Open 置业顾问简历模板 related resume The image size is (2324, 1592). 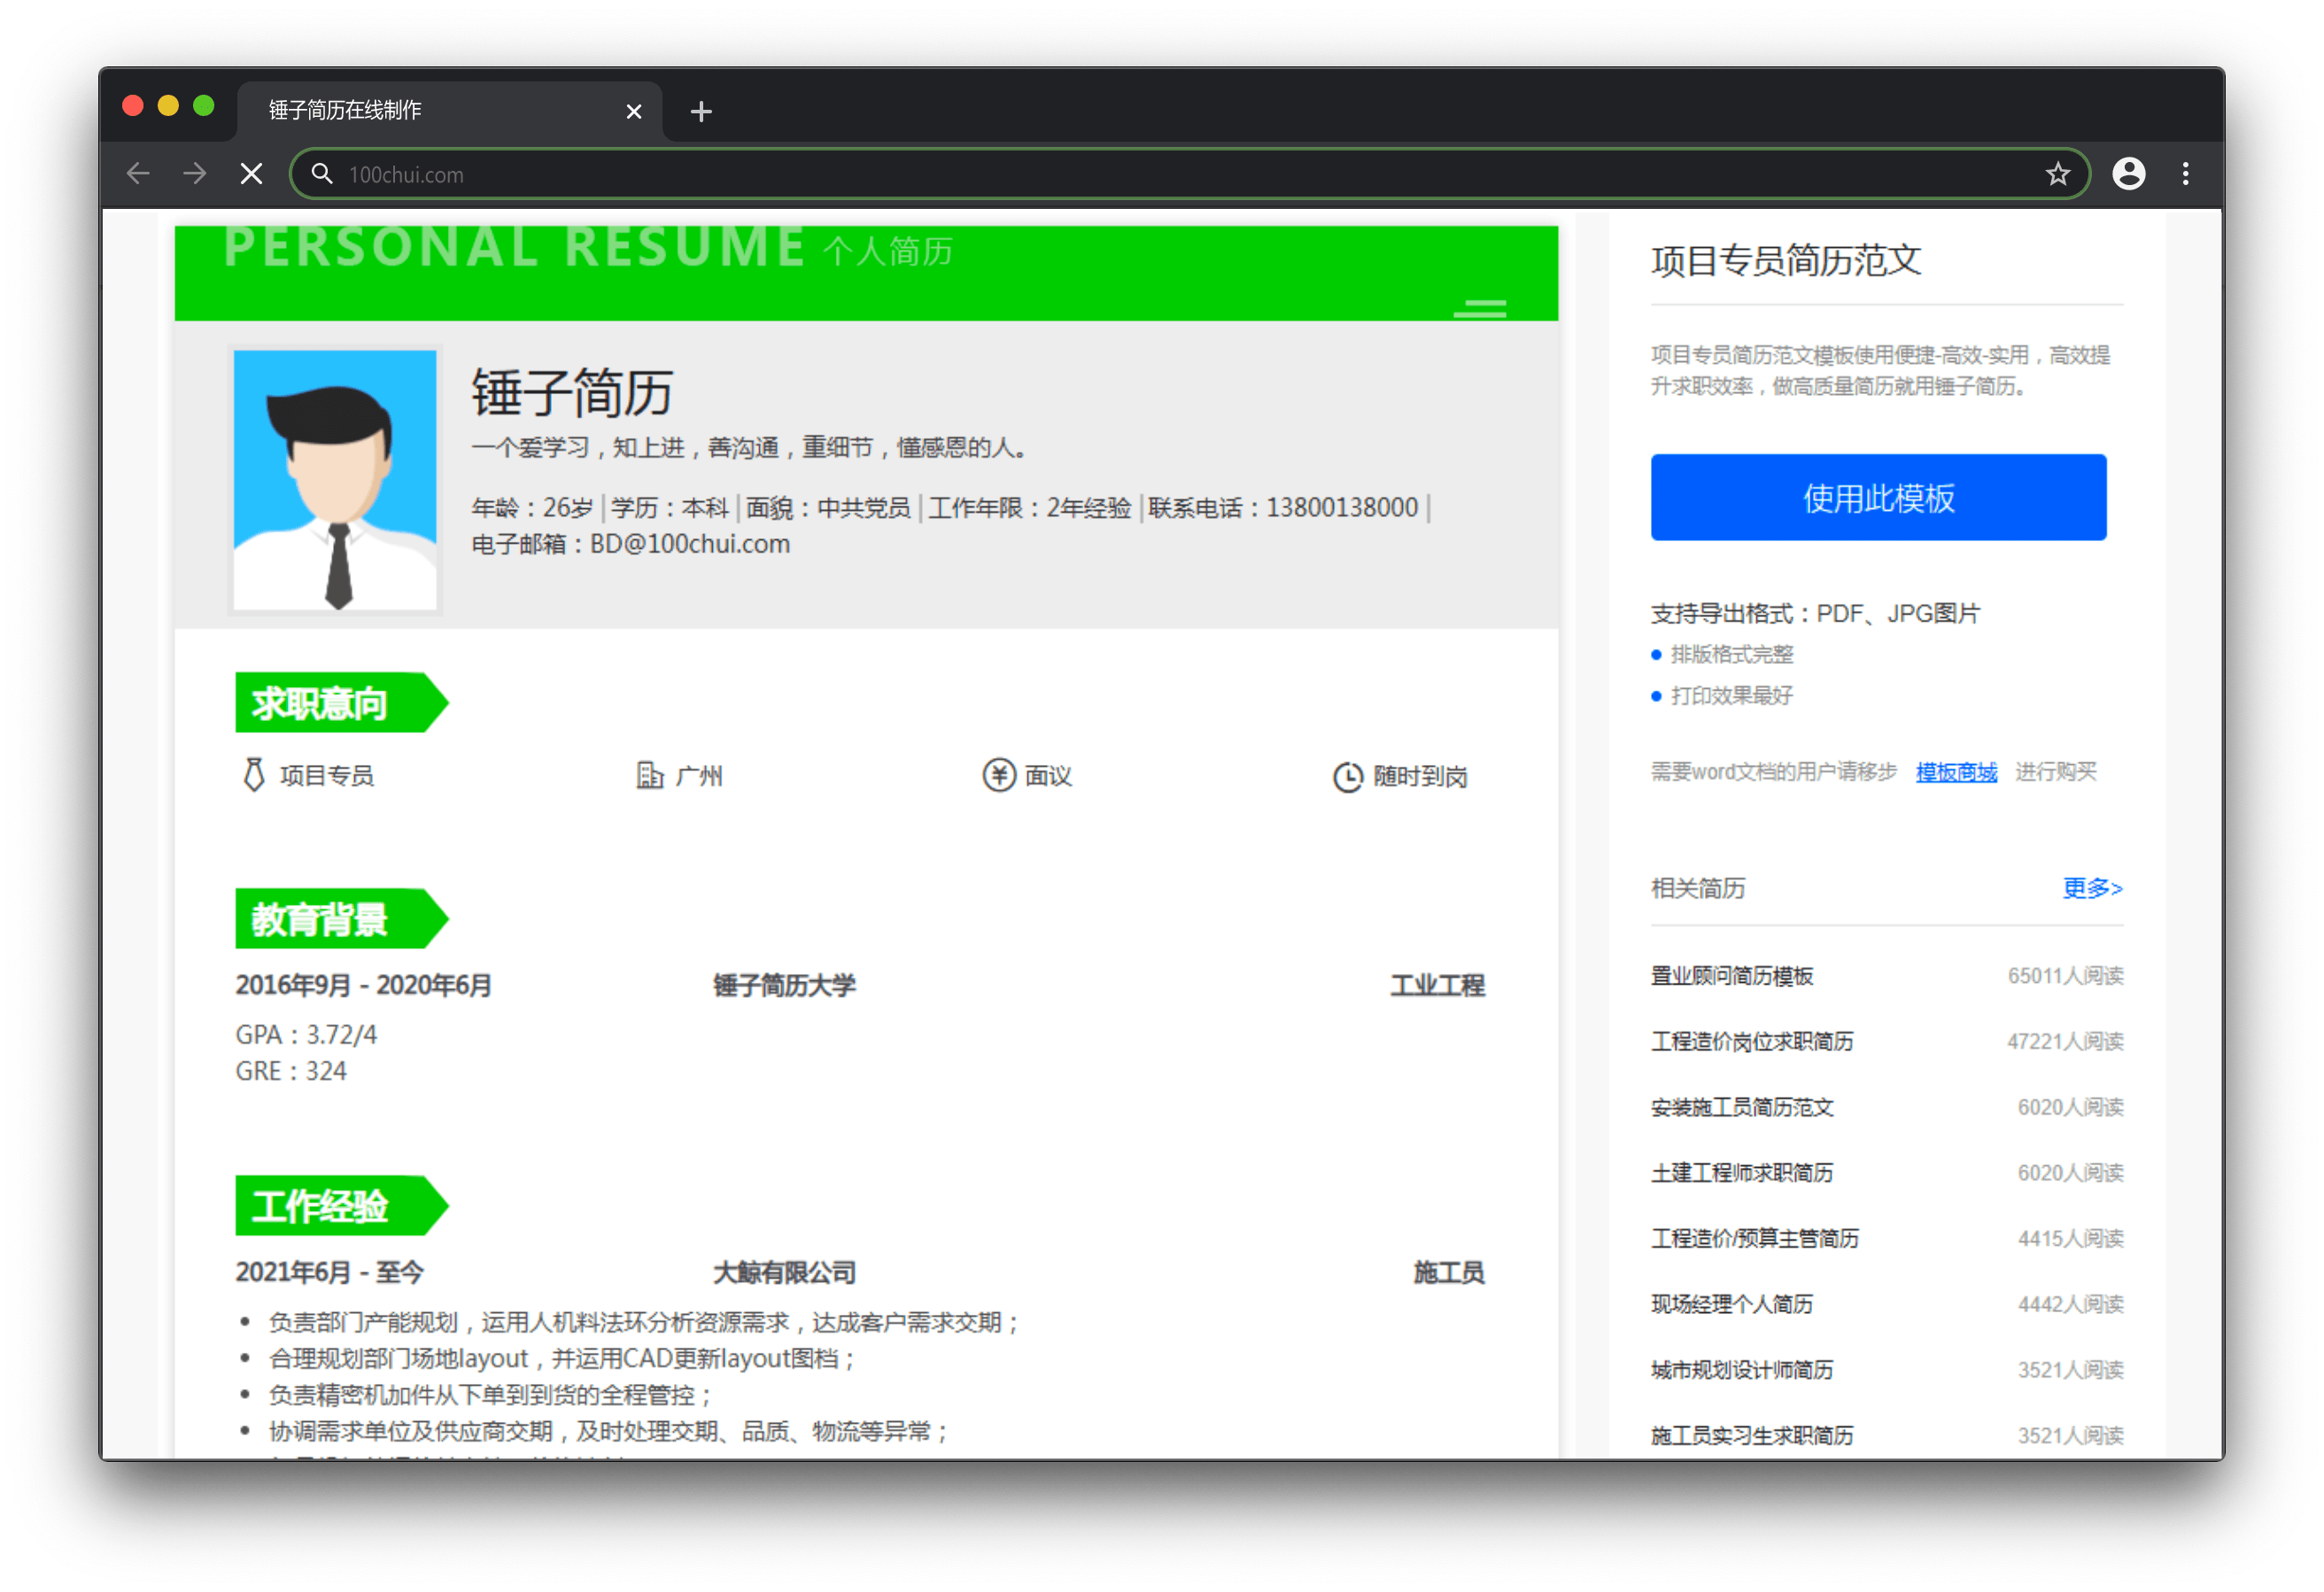(x=1731, y=976)
